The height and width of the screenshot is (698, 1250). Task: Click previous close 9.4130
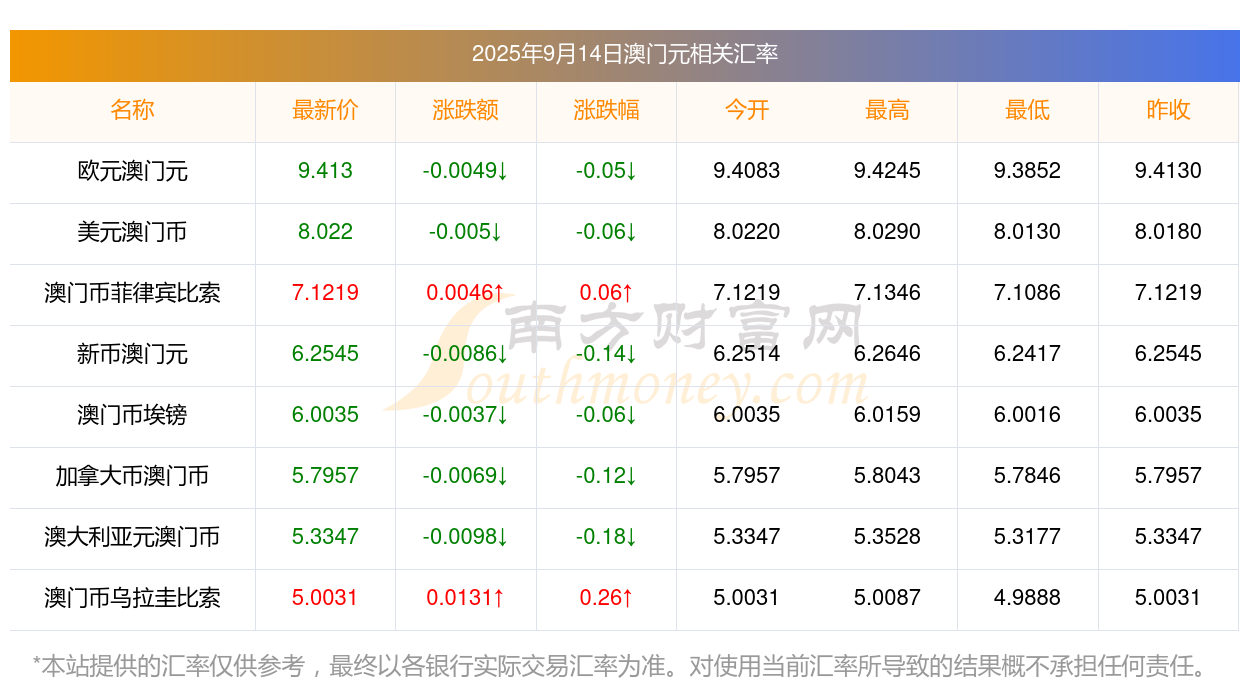pyautogui.click(x=1168, y=171)
